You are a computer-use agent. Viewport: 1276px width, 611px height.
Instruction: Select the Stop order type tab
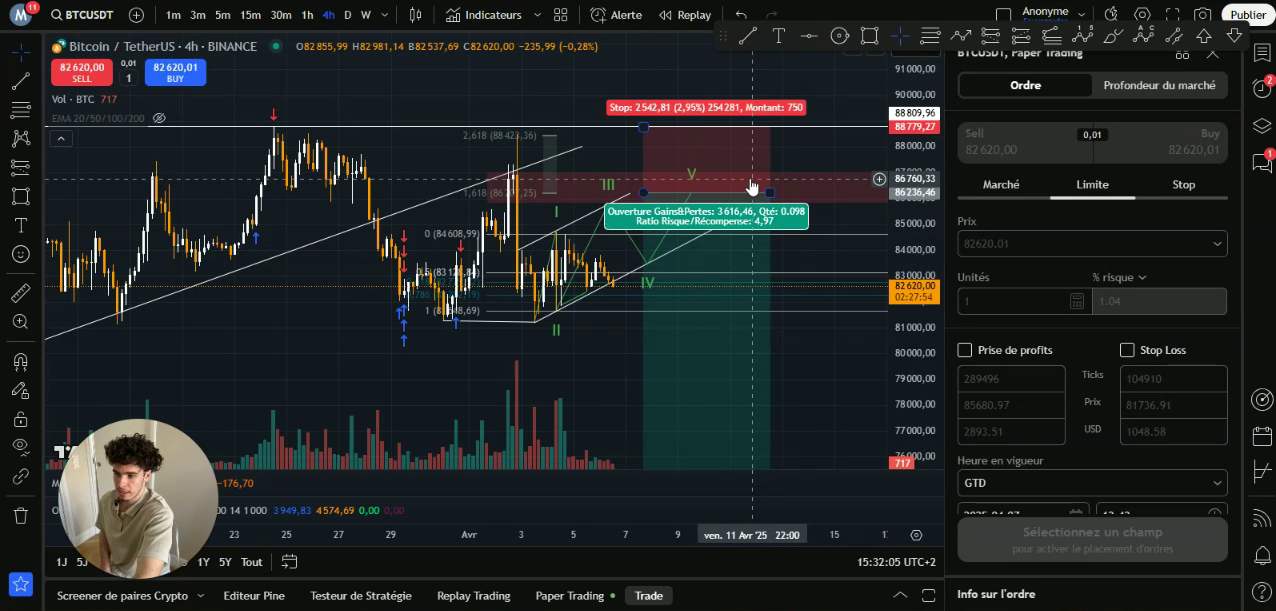(x=1183, y=184)
